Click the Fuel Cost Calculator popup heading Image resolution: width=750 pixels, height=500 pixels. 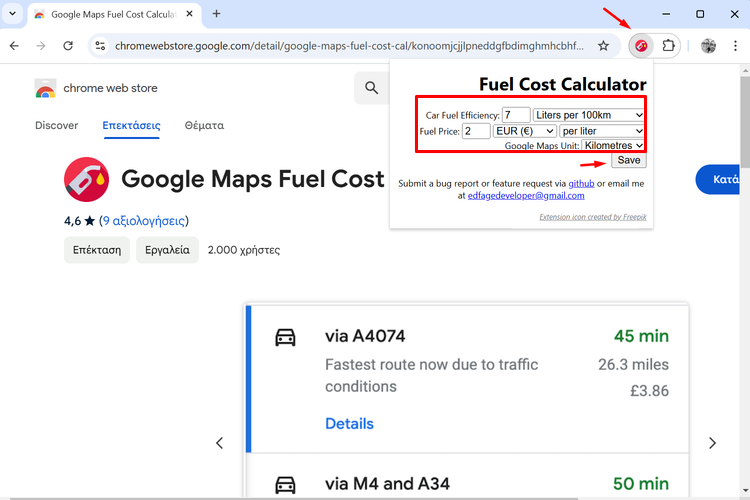click(562, 84)
